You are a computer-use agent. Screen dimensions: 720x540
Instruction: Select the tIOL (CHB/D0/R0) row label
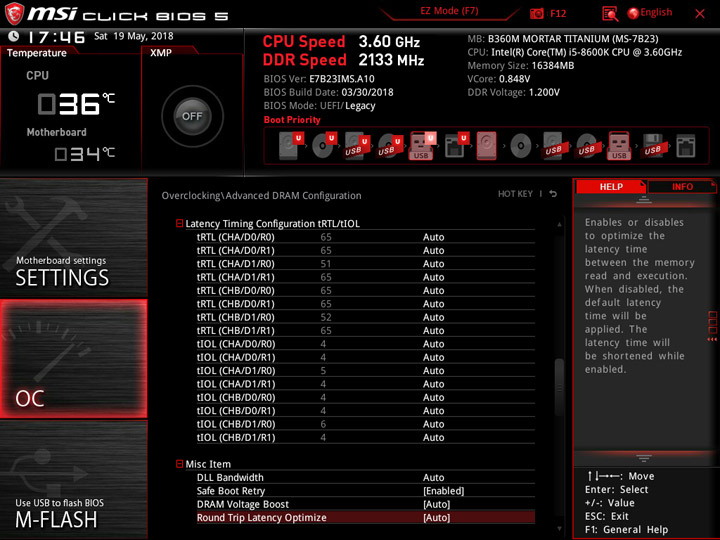(x=236, y=397)
